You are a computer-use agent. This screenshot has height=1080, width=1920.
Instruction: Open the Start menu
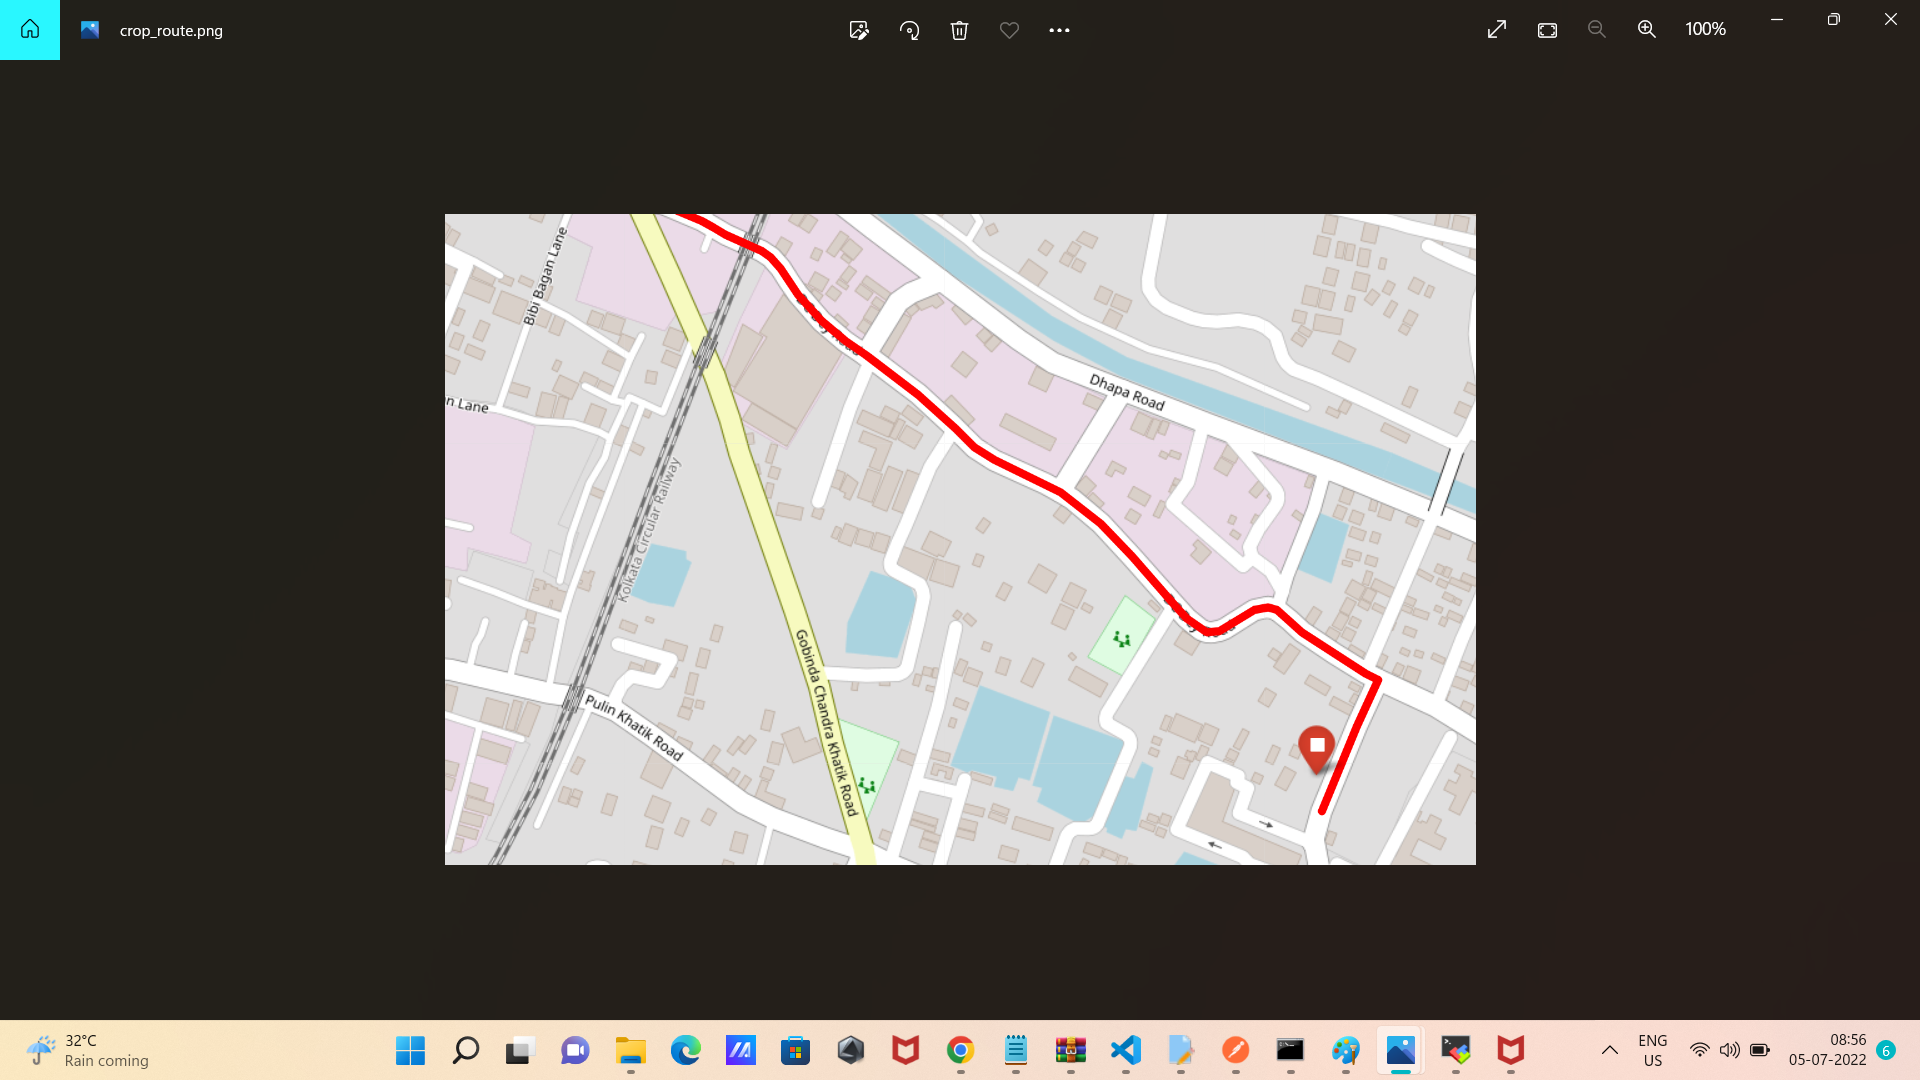409,1051
